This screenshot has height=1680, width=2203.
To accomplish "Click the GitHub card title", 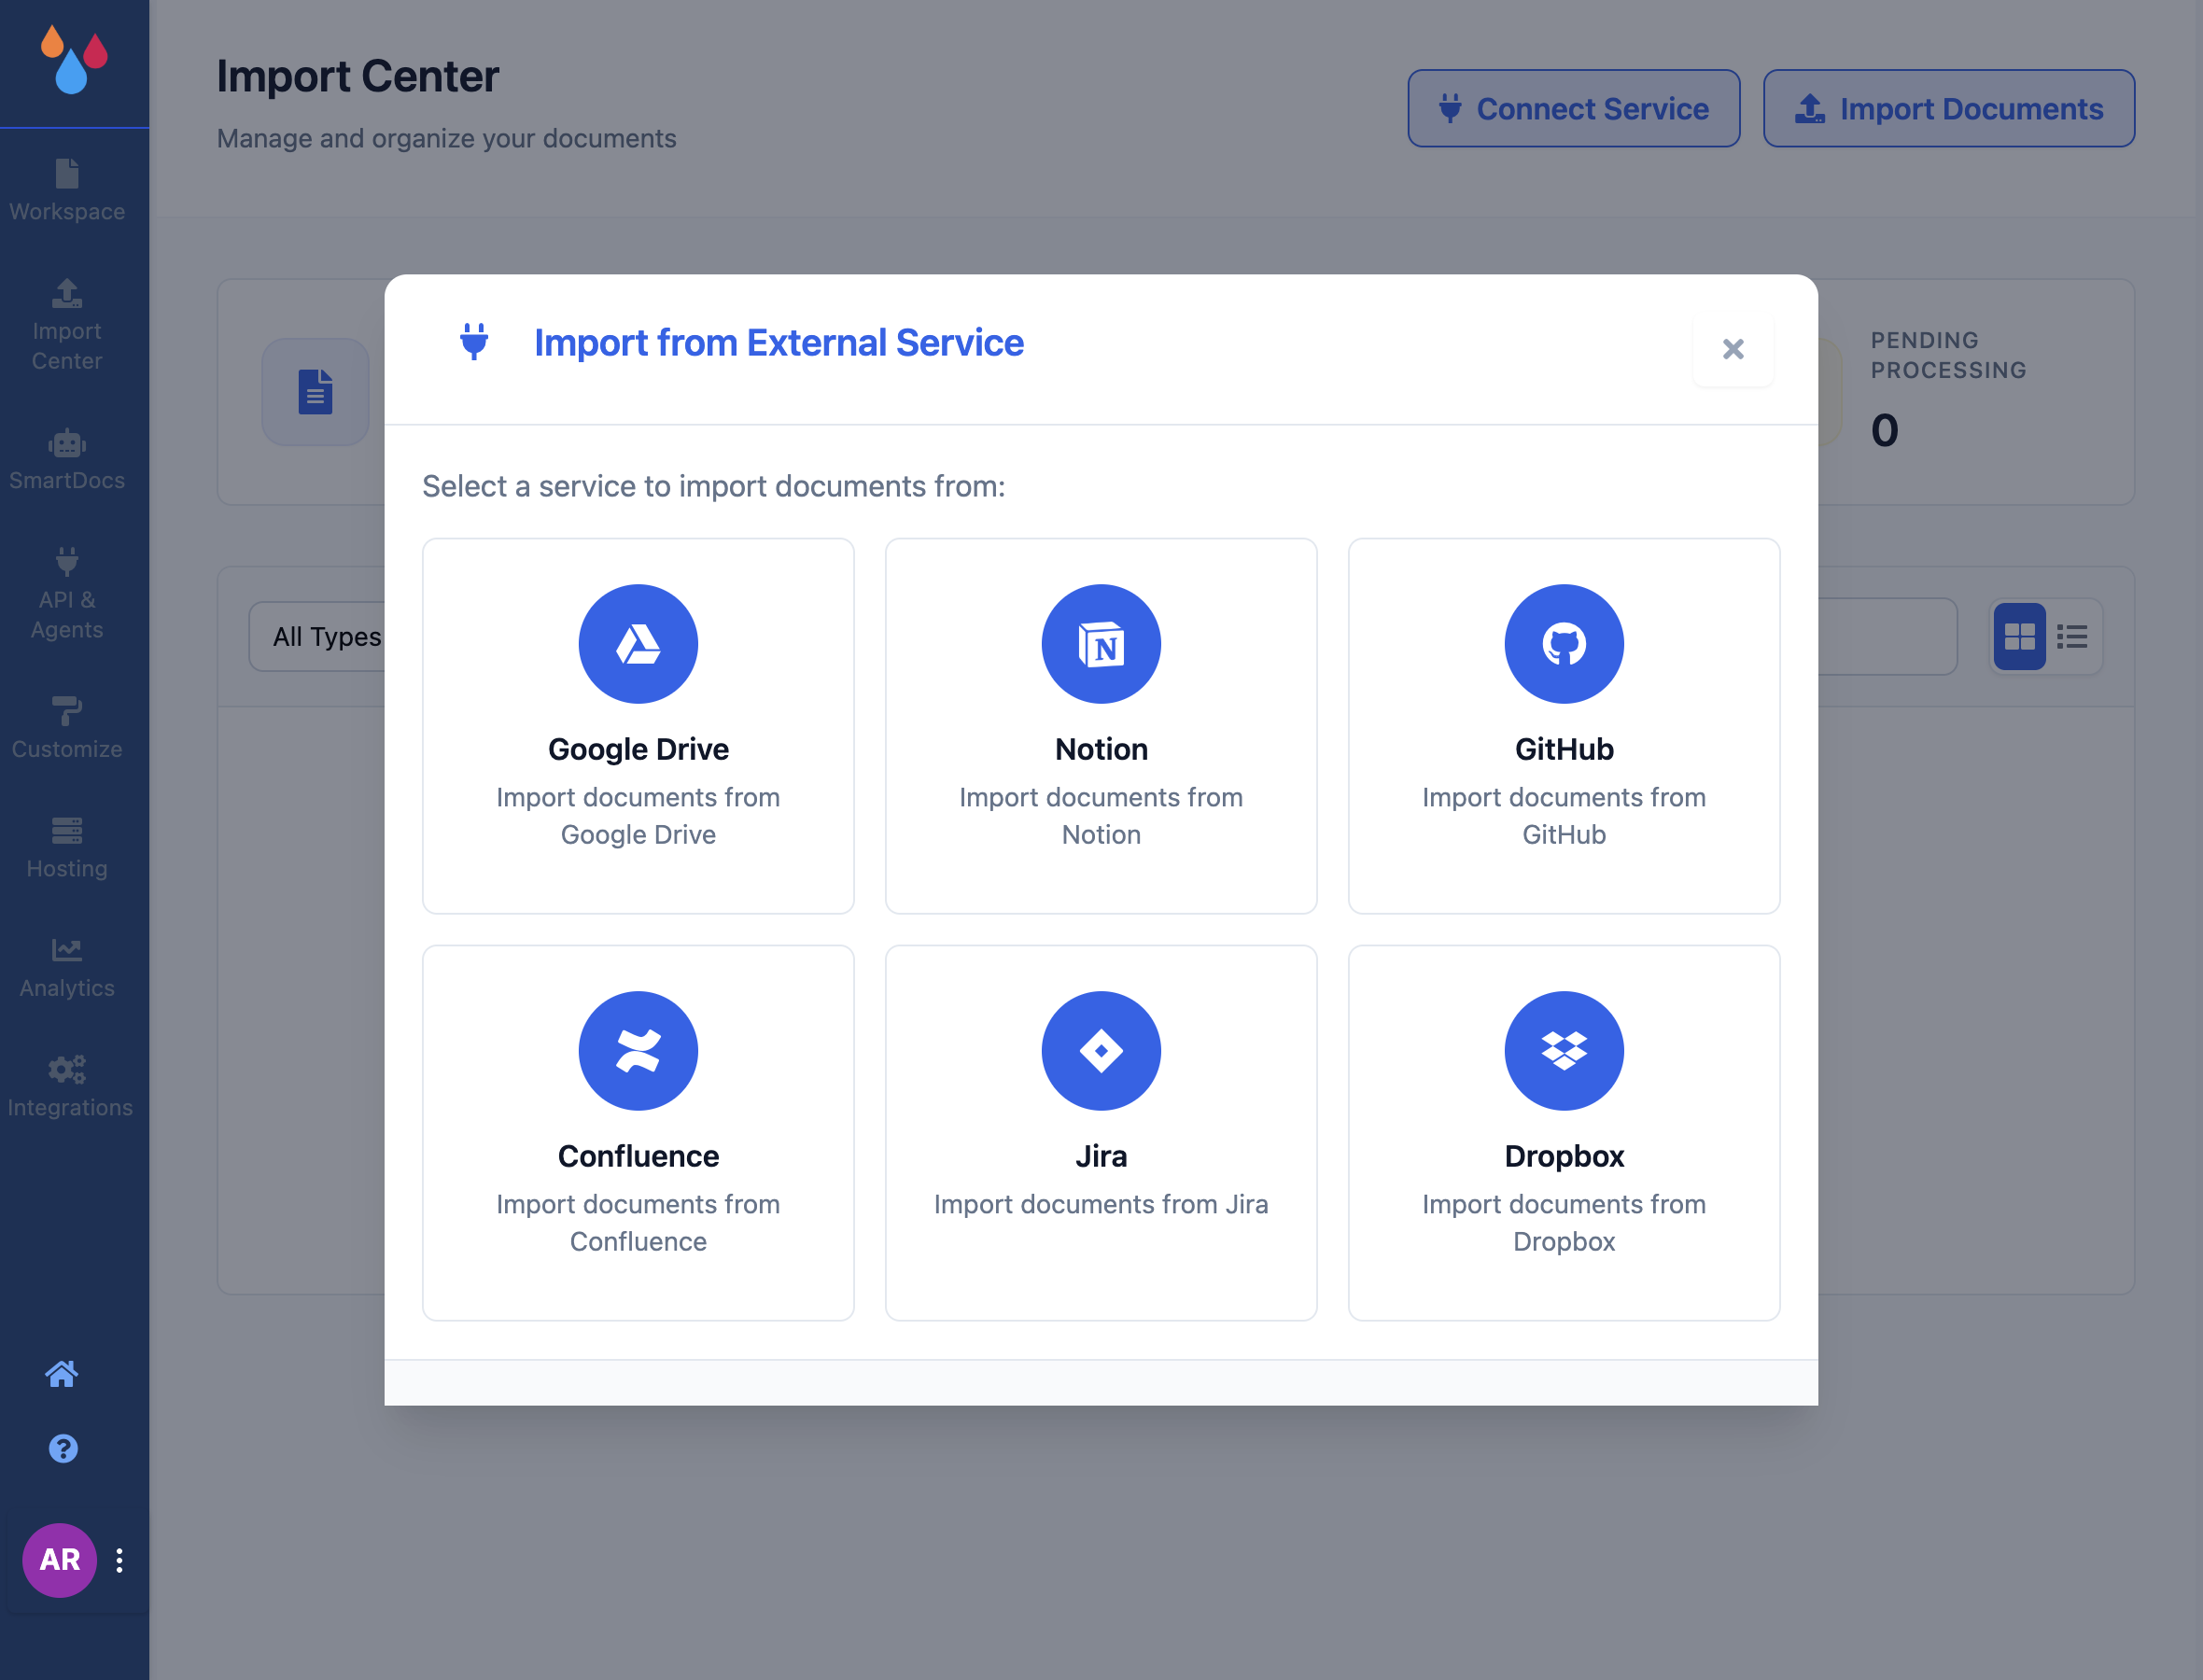I will (1564, 749).
